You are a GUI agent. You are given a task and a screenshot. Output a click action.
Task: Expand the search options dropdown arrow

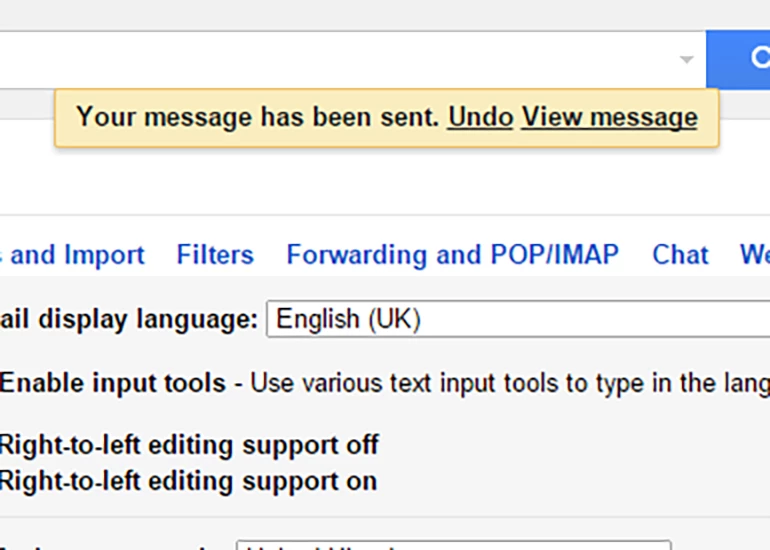coord(687,60)
